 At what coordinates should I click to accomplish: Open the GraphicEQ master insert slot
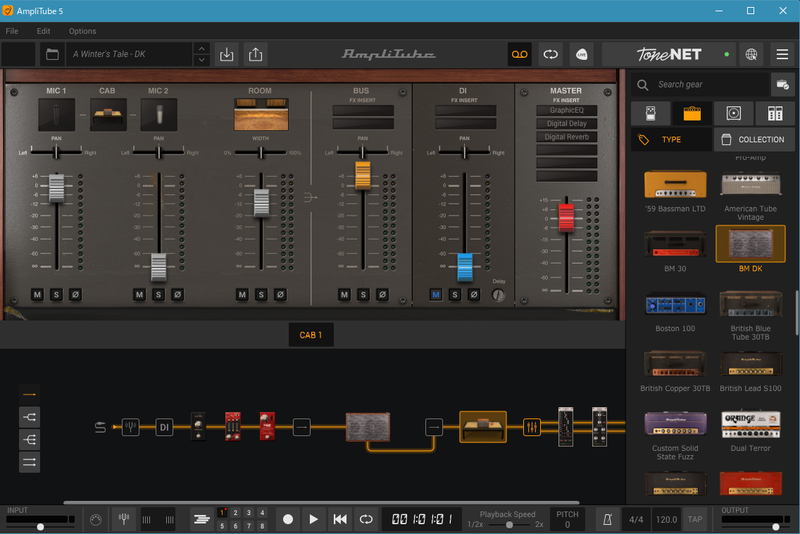(566, 110)
